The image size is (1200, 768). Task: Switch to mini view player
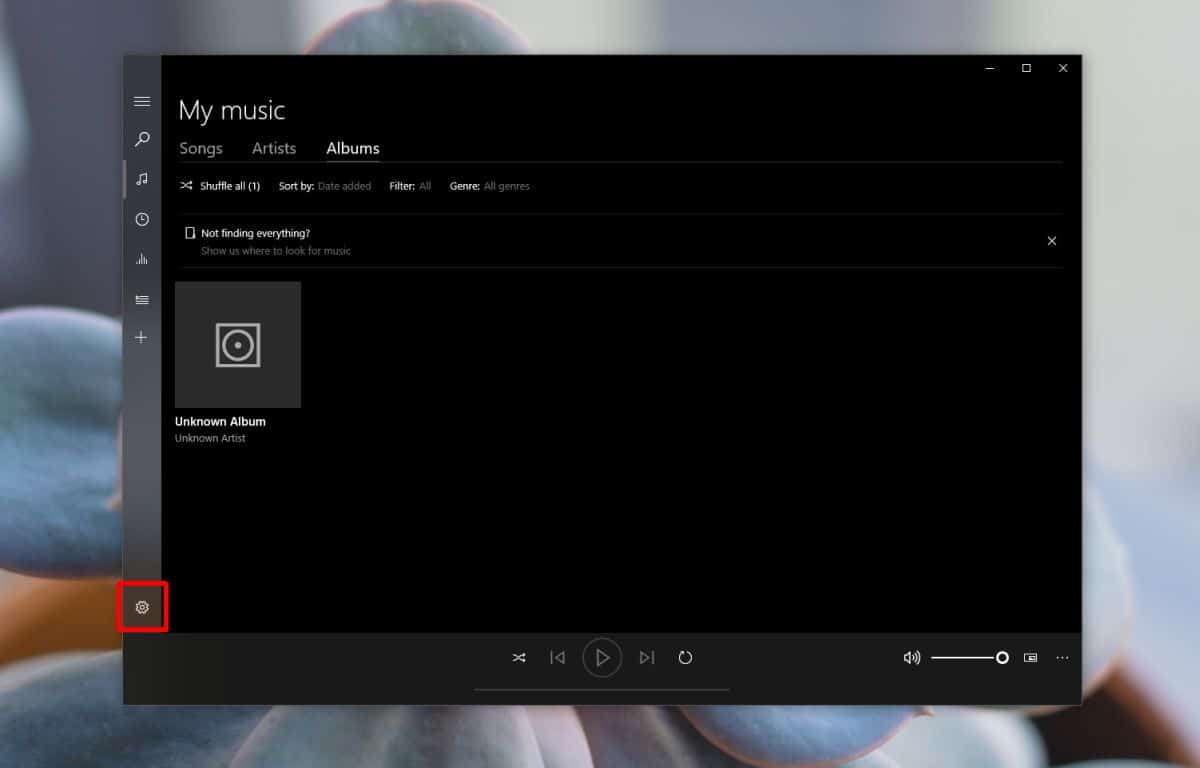coord(1031,658)
